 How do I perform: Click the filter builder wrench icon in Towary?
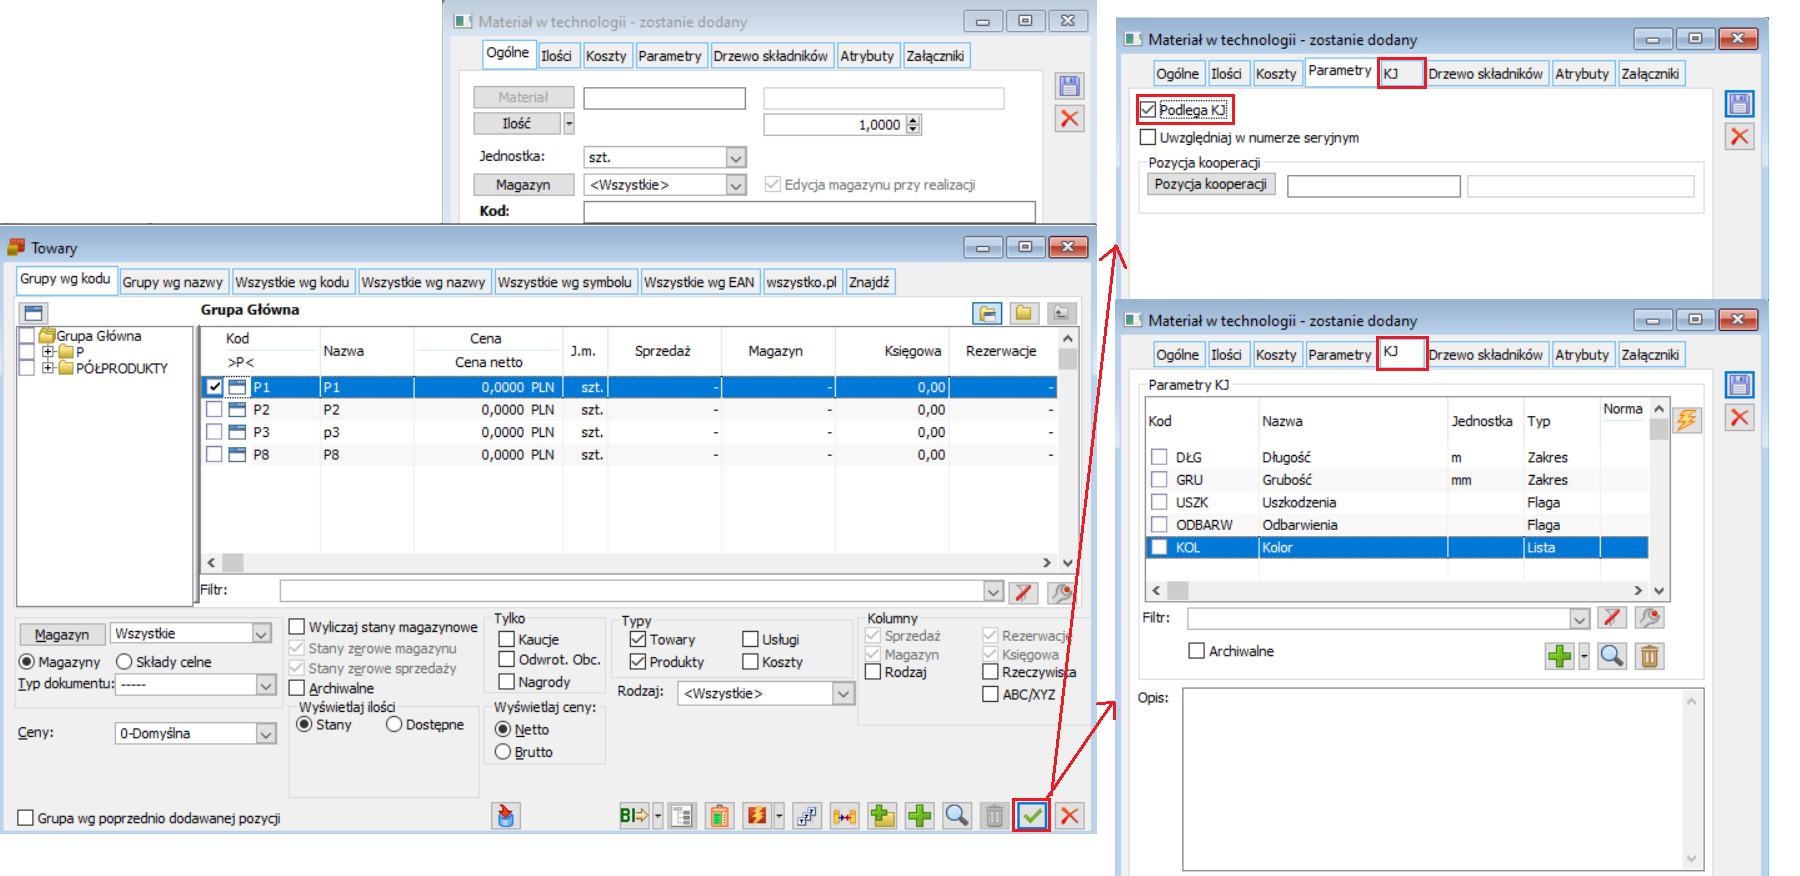(x=1061, y=592)
